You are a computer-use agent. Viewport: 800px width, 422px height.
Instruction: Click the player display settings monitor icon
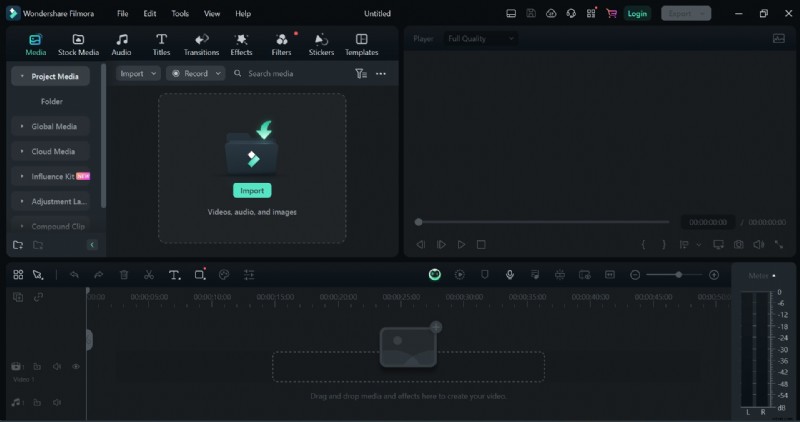click(x=718, y=244)
